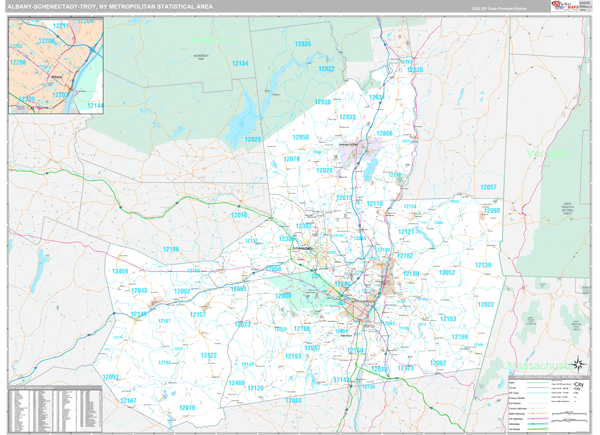Viewport: 600px width, 435px height.
Task: Select ZIP code 12062 label
Action: (438, 363)
